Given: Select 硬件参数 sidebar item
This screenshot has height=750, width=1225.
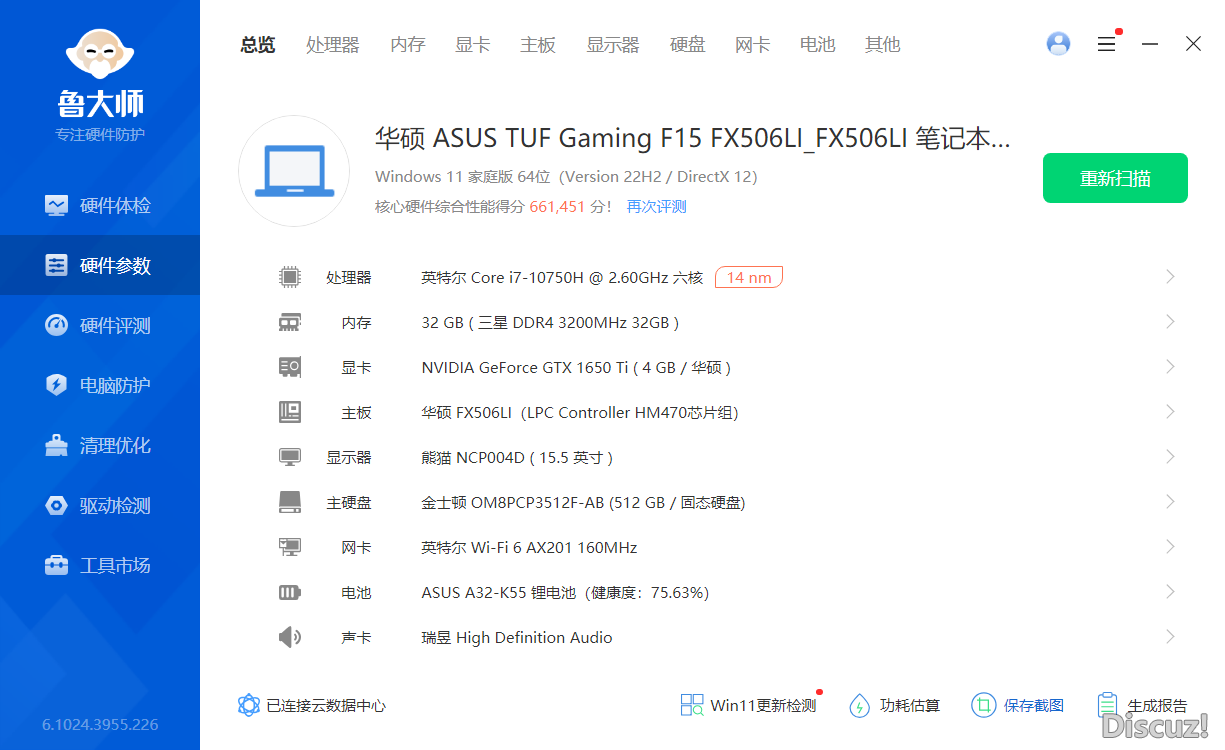Looking at the screenshot, I should coord(100,265).
